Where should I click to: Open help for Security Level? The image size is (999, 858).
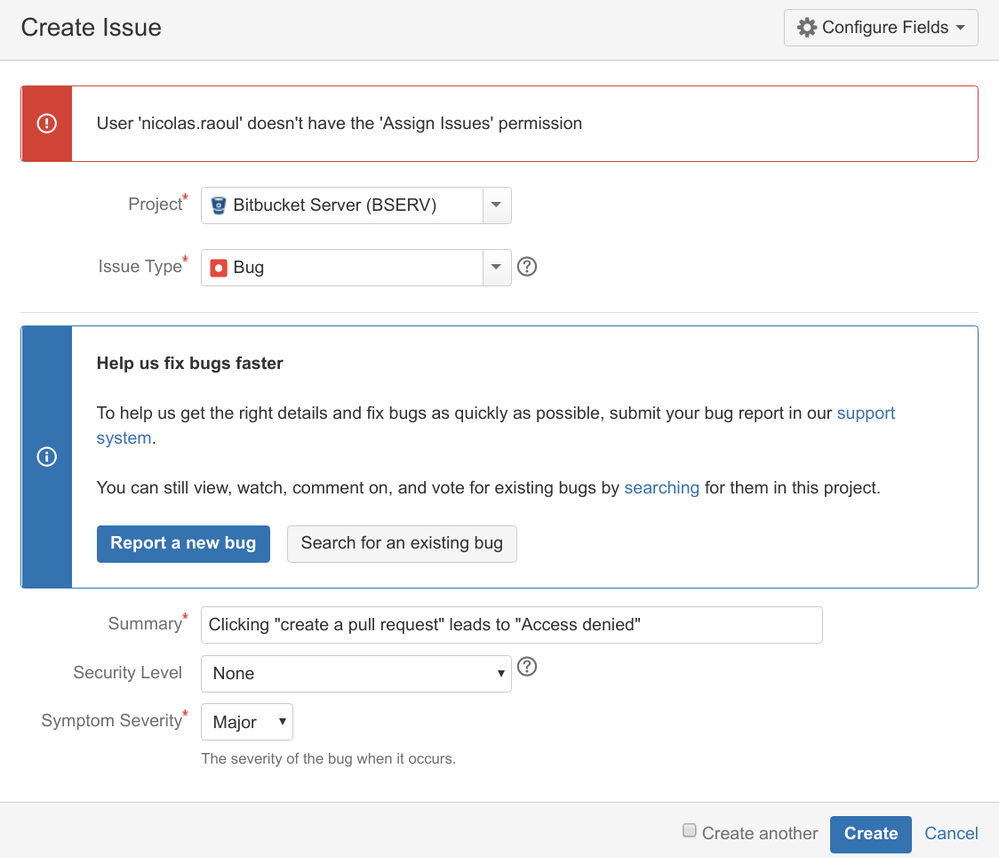[527, 667]
